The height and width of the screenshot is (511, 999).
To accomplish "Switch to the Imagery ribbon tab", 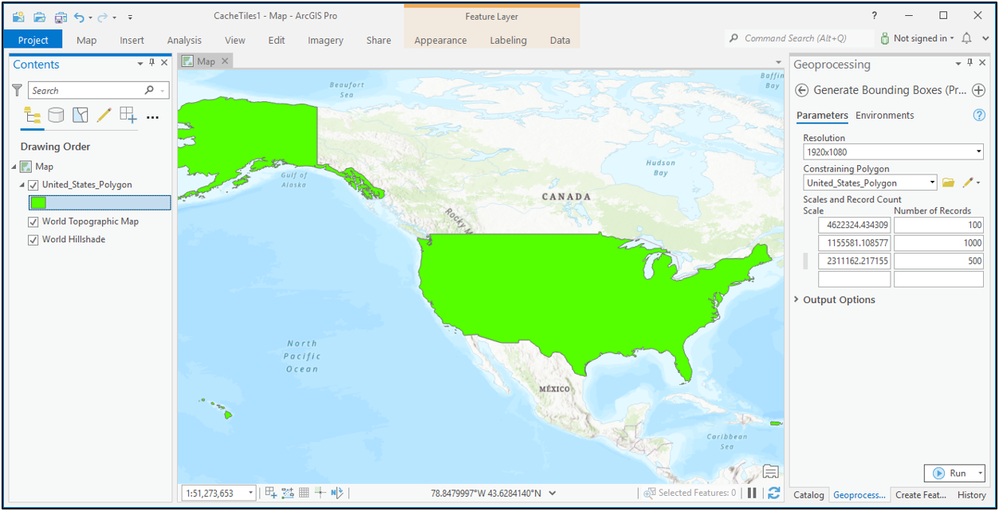I will (326, 40).
